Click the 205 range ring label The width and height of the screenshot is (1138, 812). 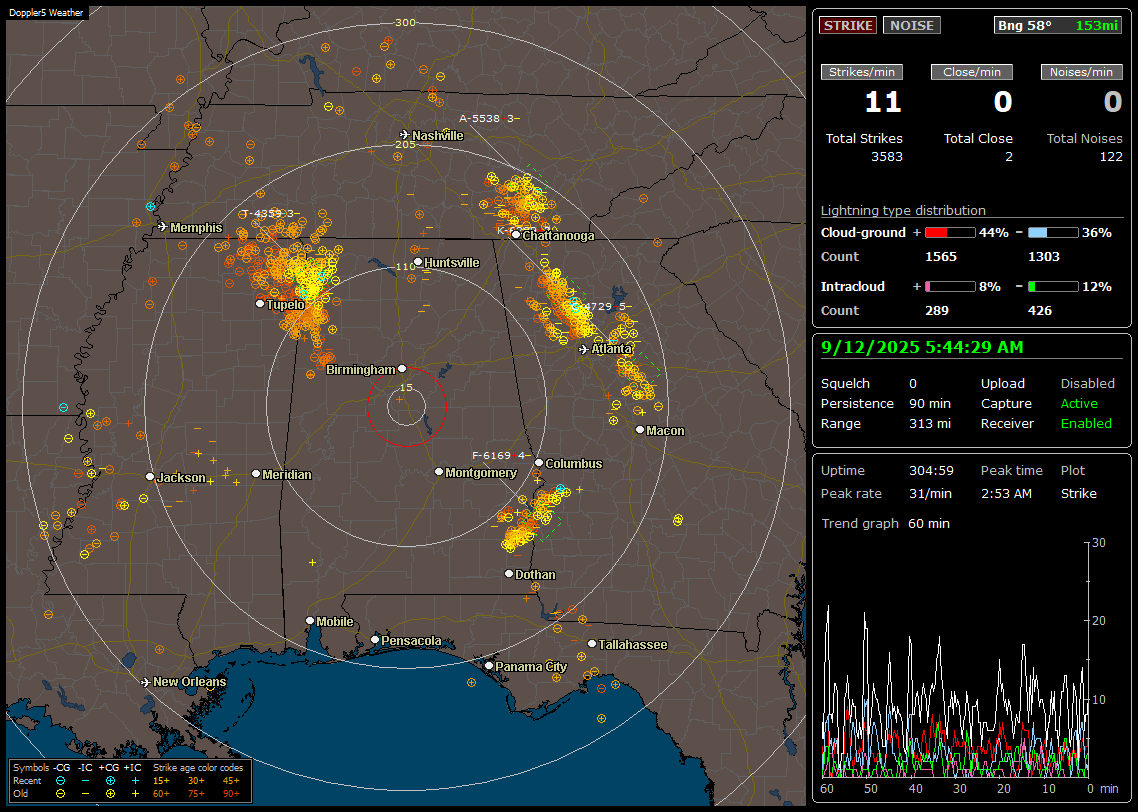[x=405, y=144]
